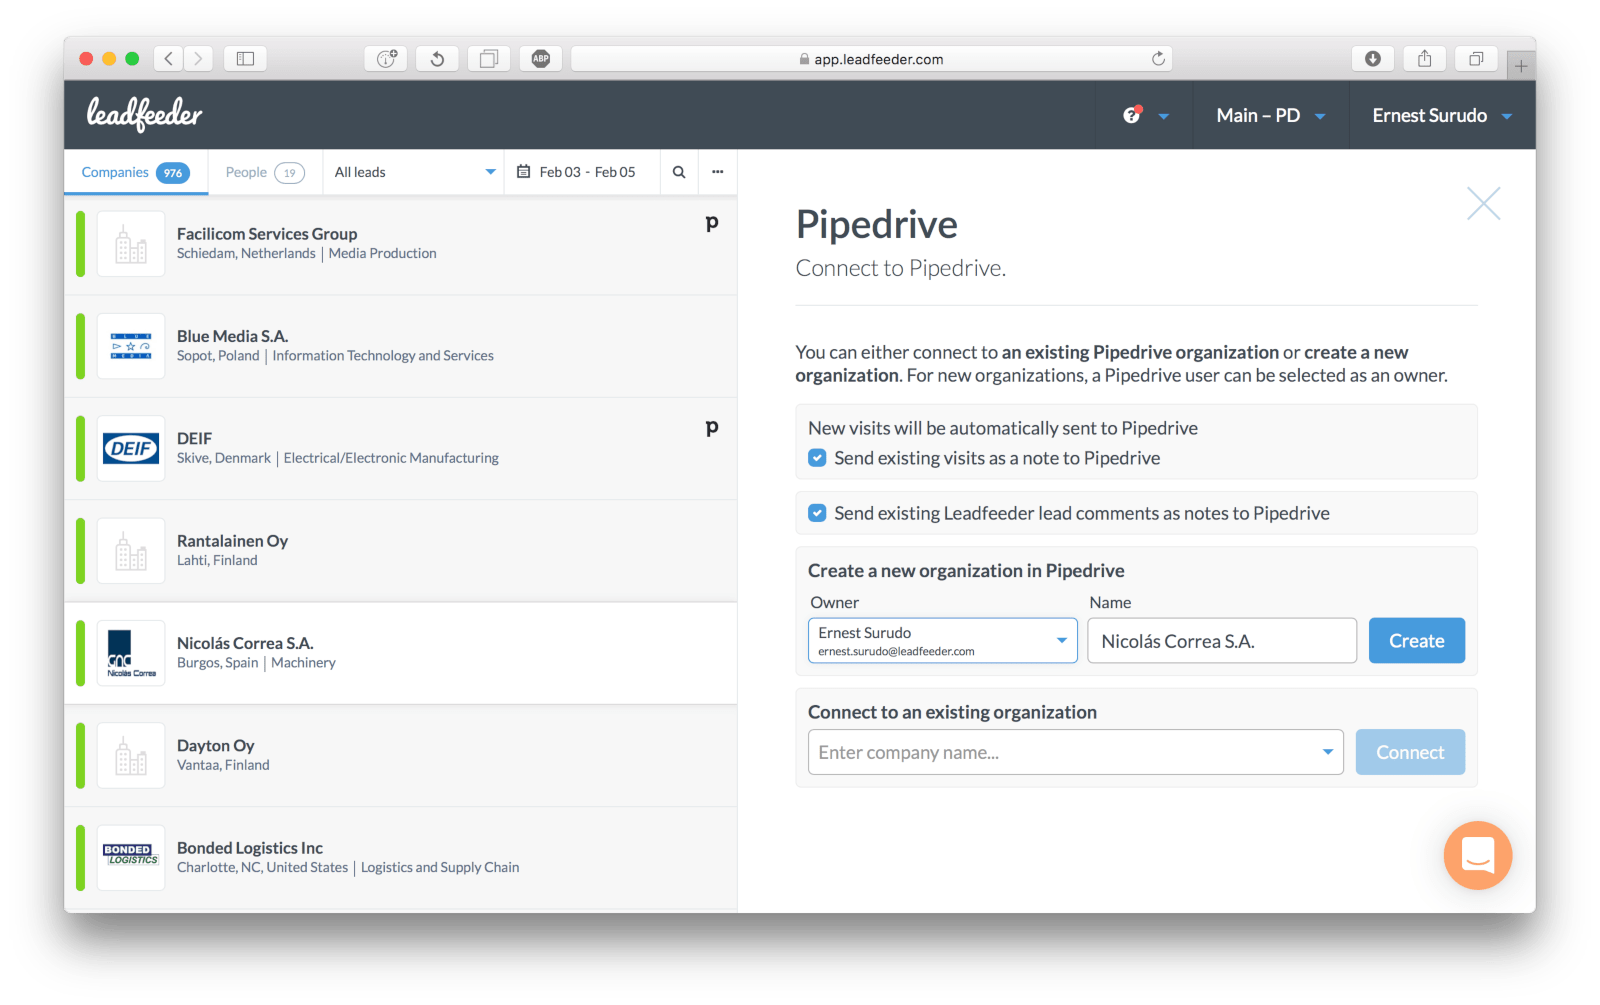Uncheck Send existing visits as a note to Pipedrive
The height and width of the screenshot is (1005, 1600).
[817, 457]
